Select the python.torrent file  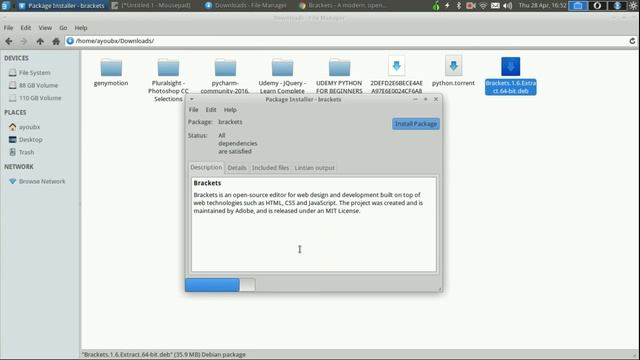pos(453,71)
